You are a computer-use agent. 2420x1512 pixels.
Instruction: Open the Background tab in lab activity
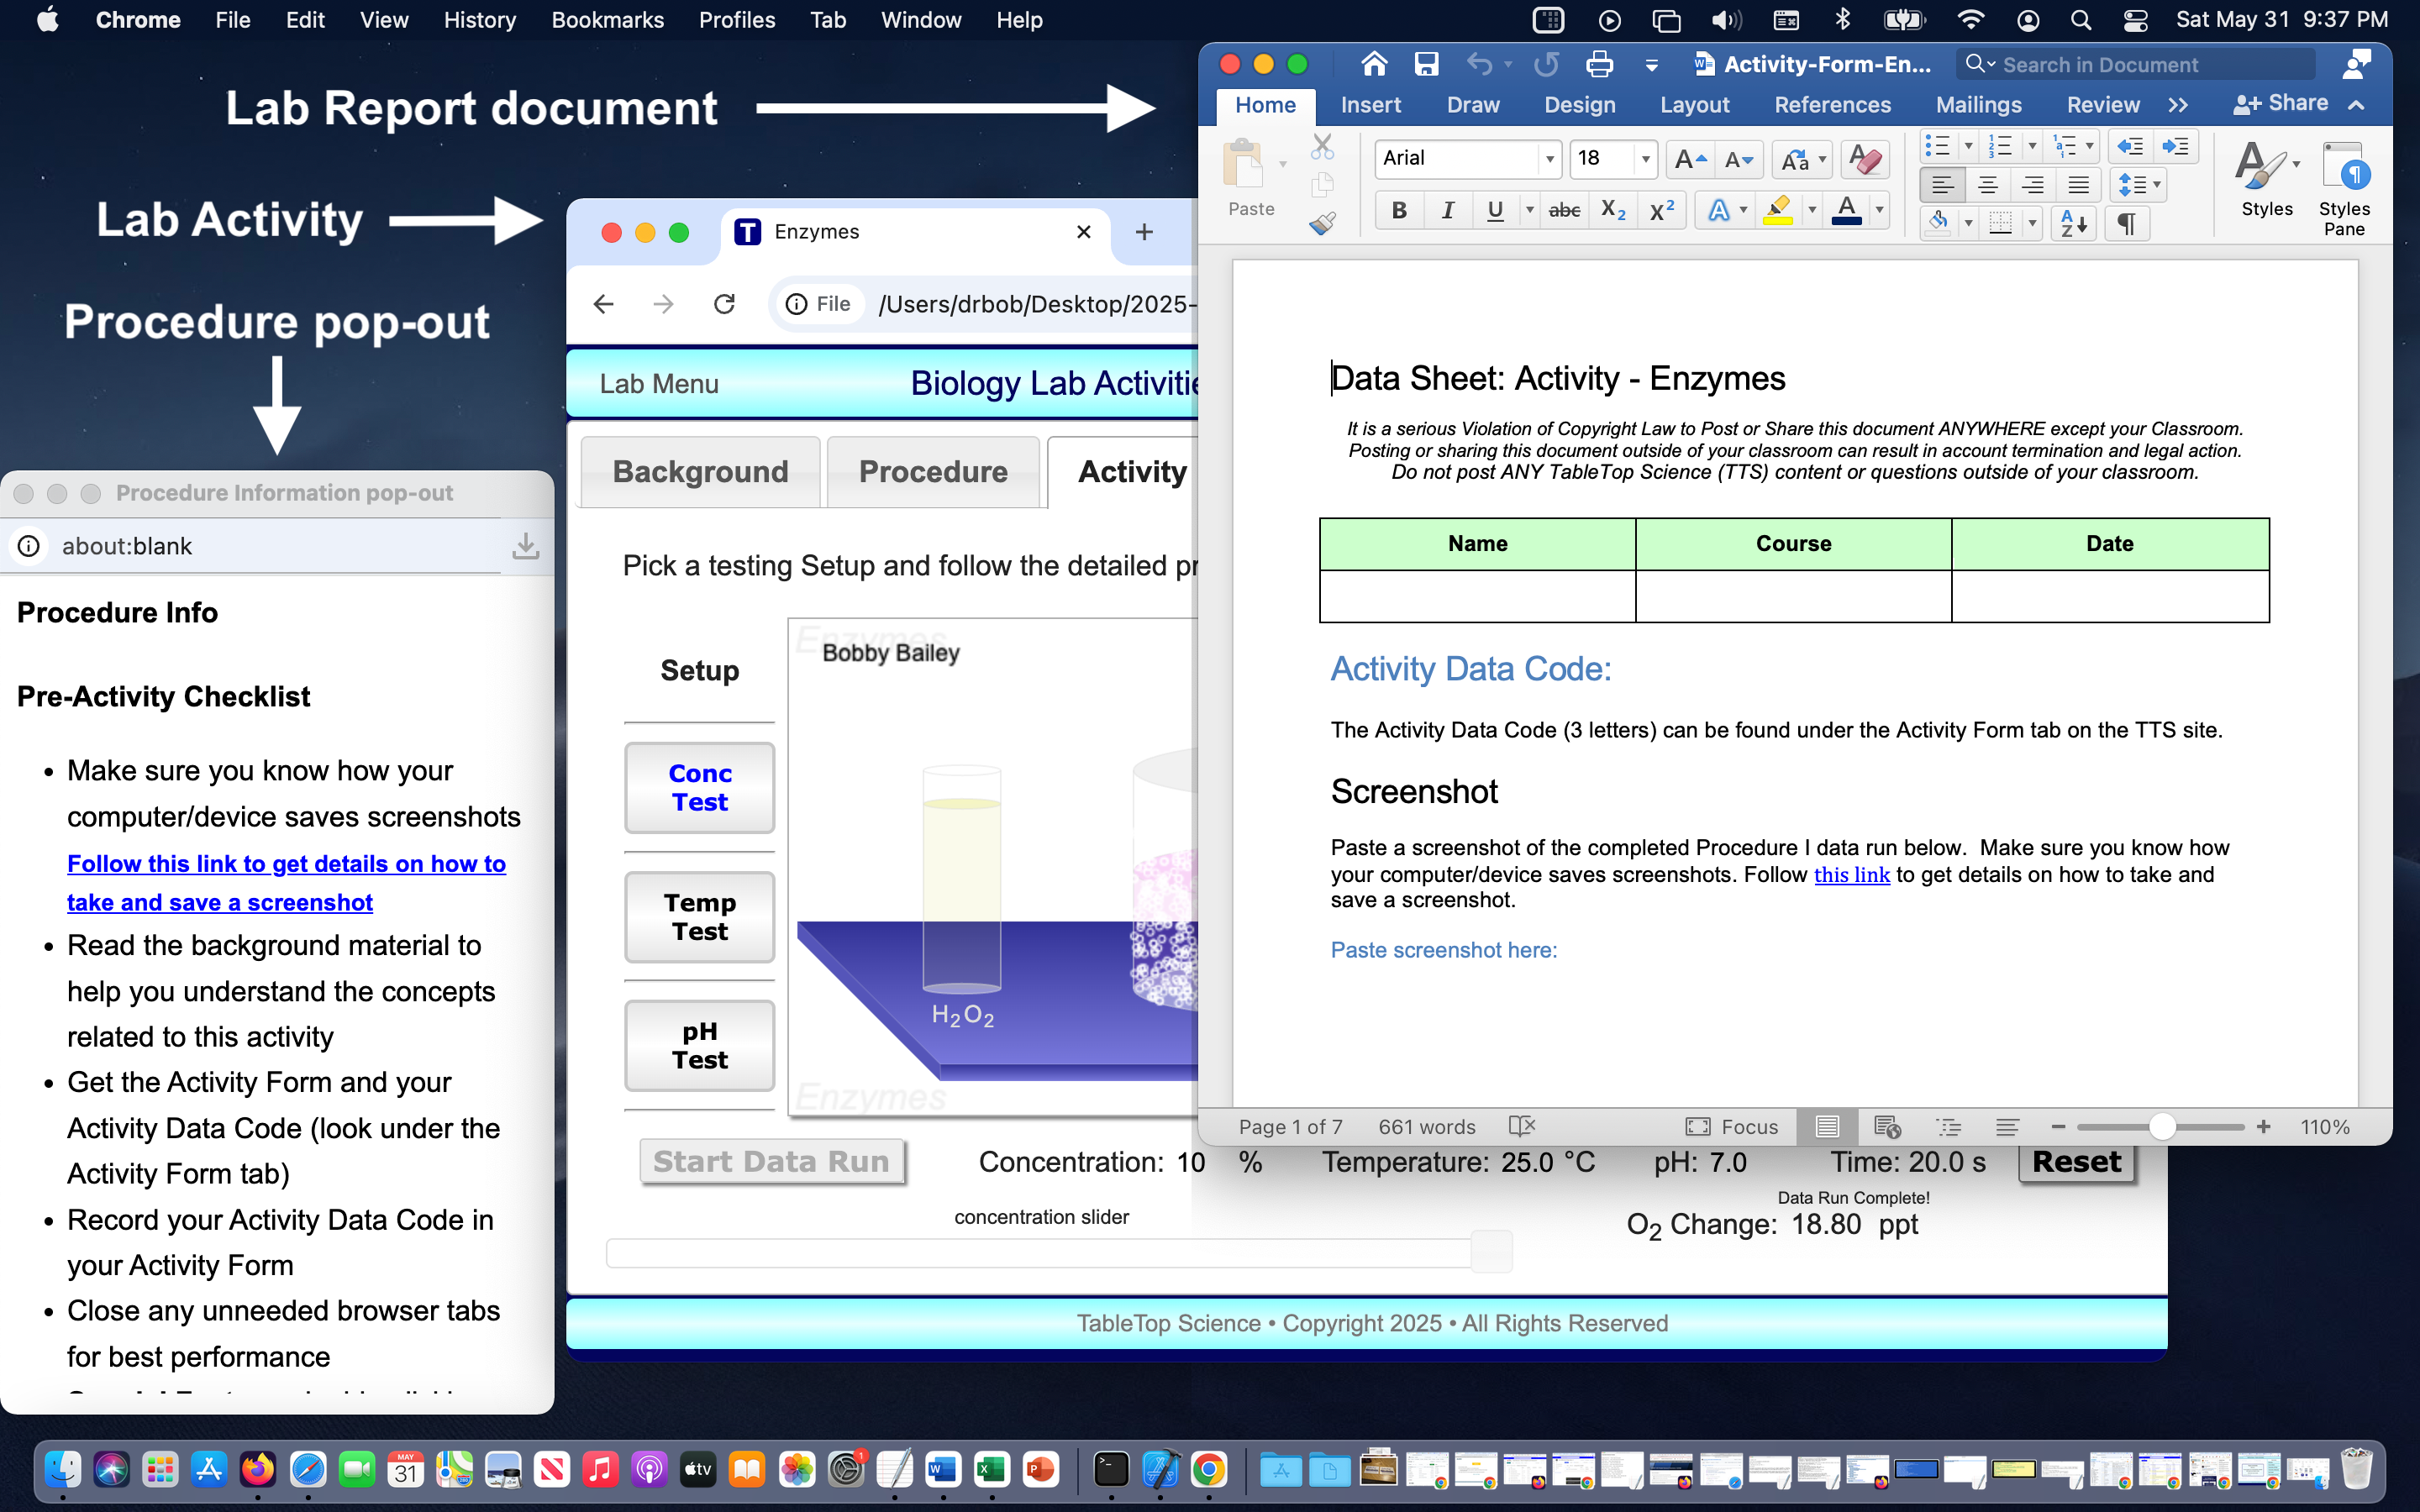pos(700,471)
